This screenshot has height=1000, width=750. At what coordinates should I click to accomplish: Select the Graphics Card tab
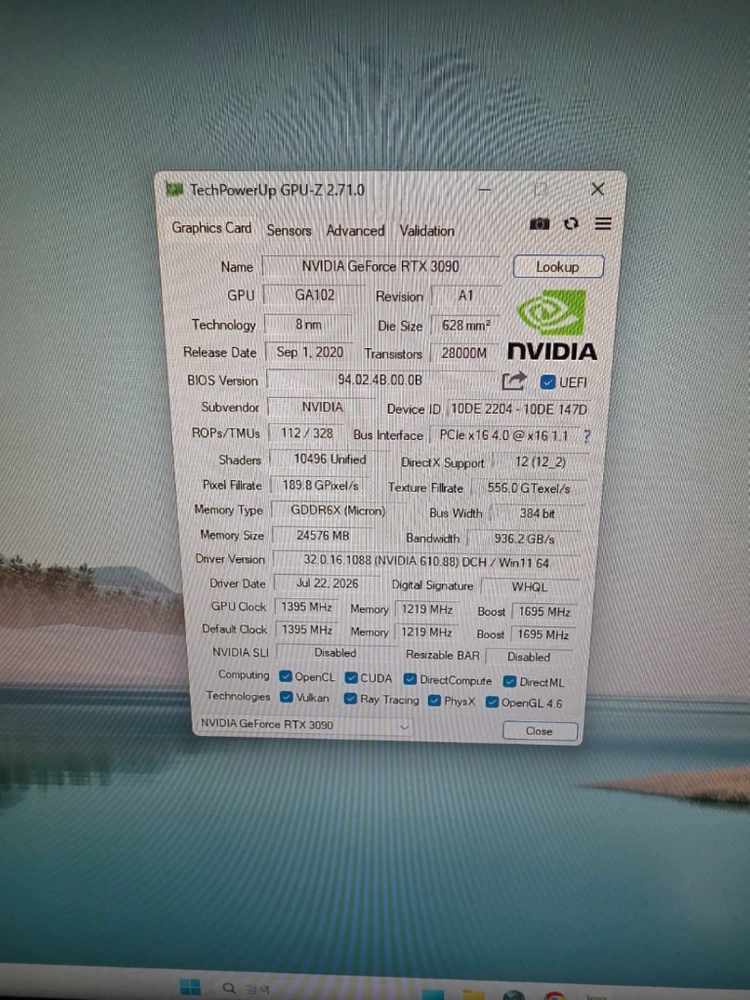[x=211, y=228]
